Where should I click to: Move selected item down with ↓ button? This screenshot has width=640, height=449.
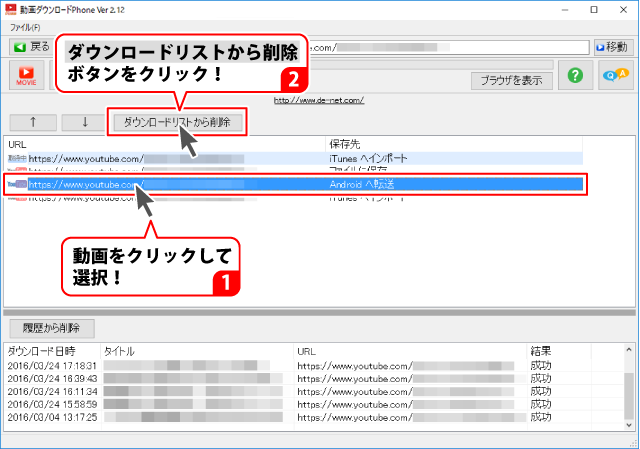84,122
